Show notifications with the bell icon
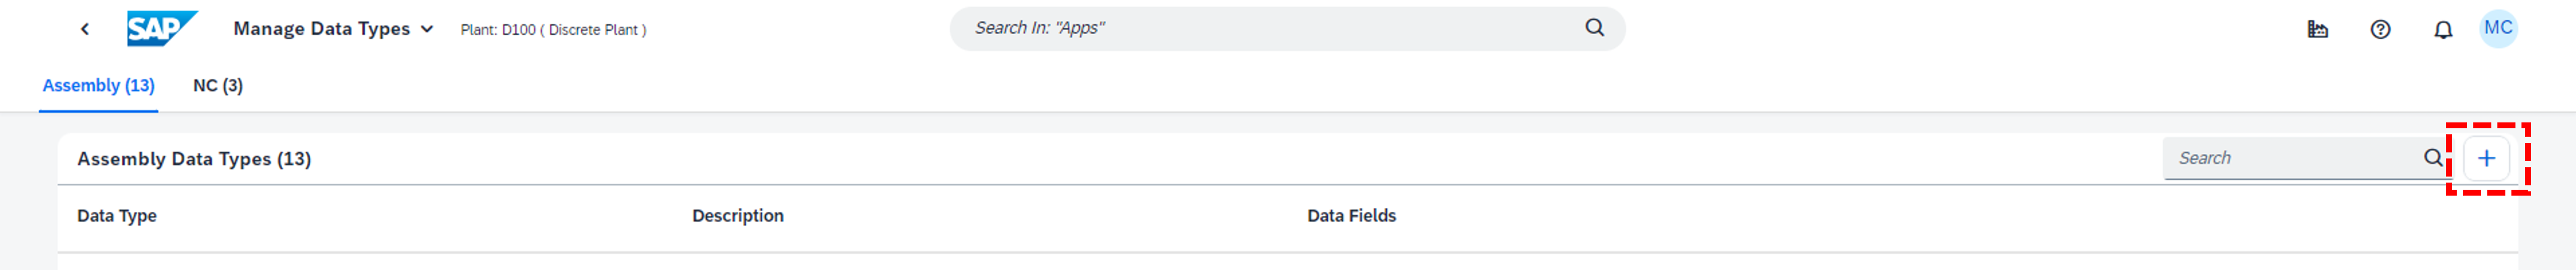This screenshot has height=270, width=2576. point(2443,29)
